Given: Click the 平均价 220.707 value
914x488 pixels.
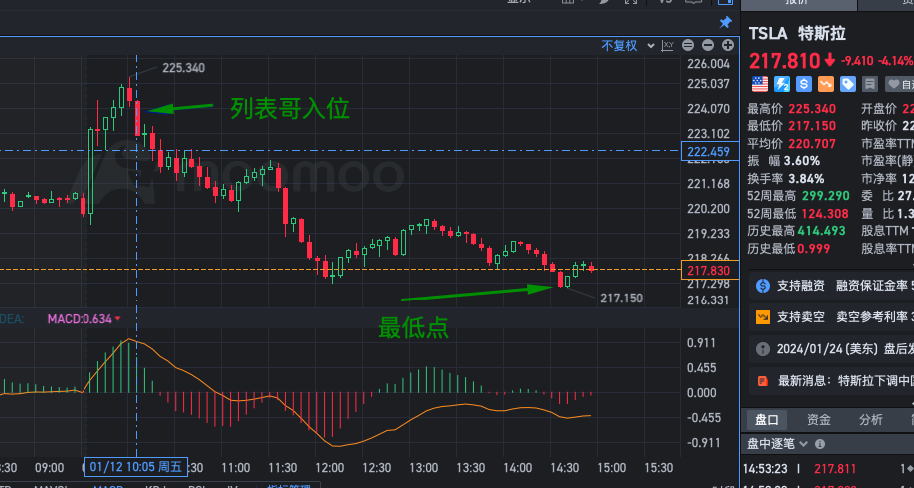Looking at the screenshot, I should point(812,143).
